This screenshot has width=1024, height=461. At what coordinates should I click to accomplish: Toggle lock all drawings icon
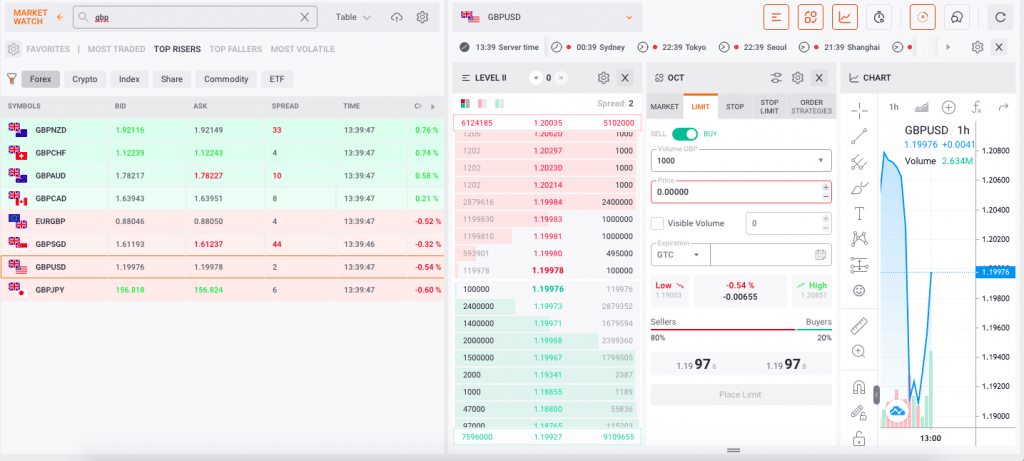tap(859, 438)
